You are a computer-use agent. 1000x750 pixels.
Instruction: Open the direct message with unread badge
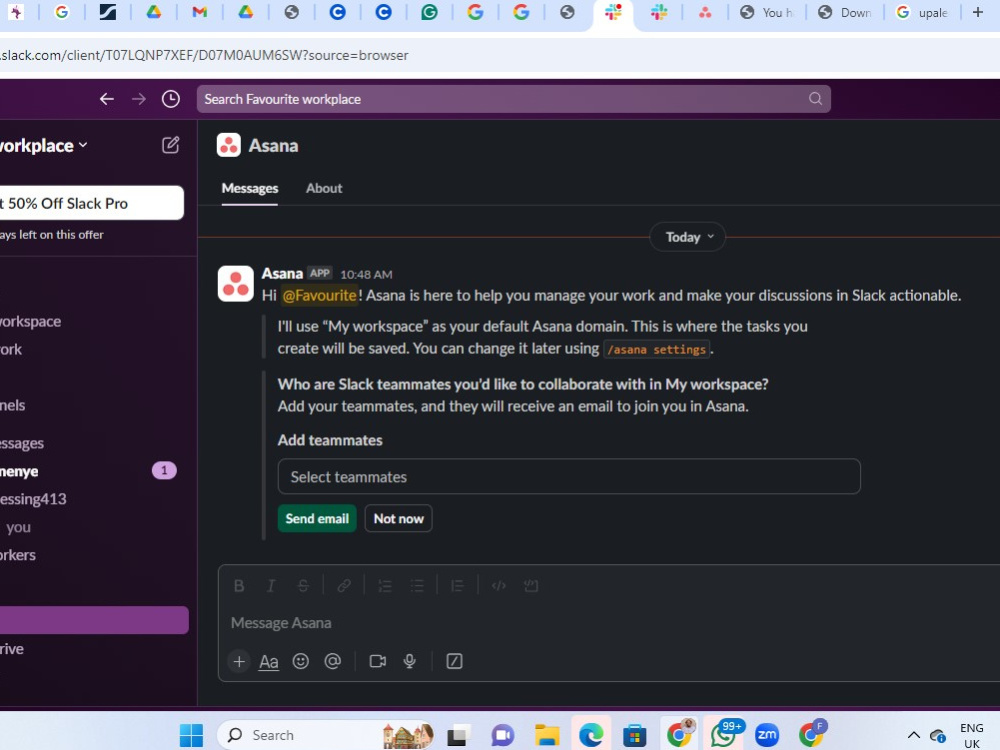tap(88, 471)
